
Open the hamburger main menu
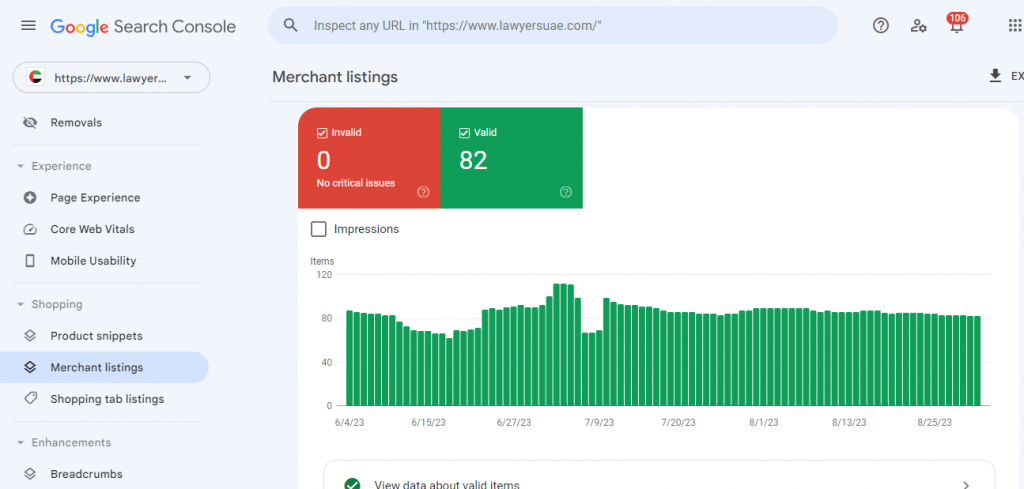tap(28, 25)
